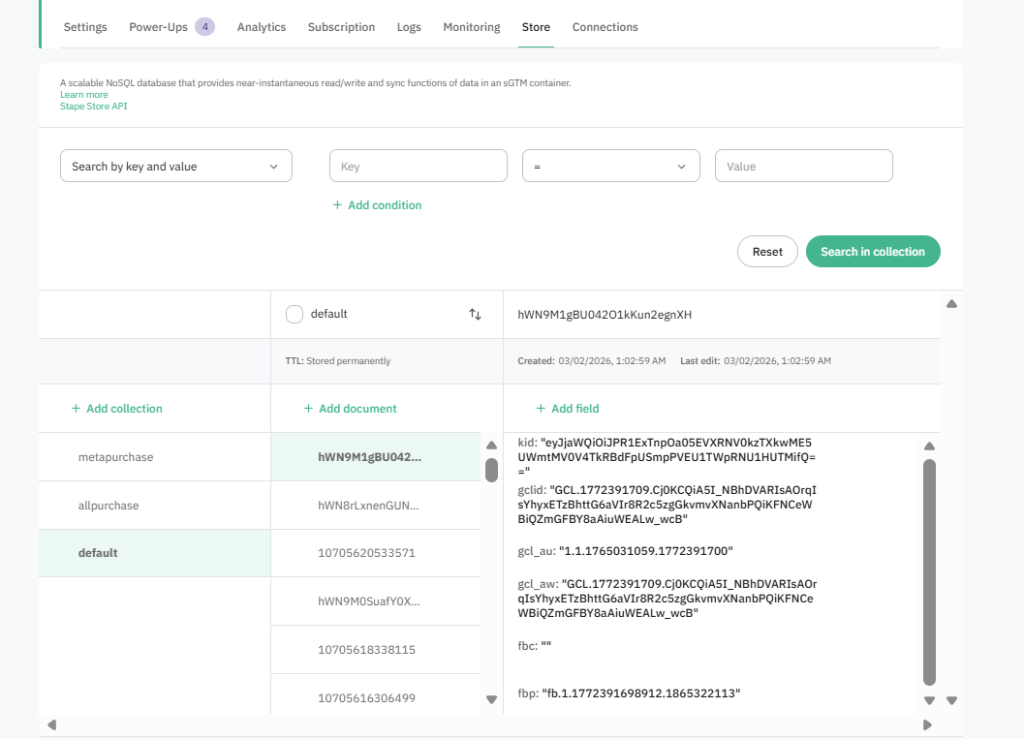Viewport: 1024px width, 739px height.
Task: Switch to the Connections tab
Action: pos(604,27)
